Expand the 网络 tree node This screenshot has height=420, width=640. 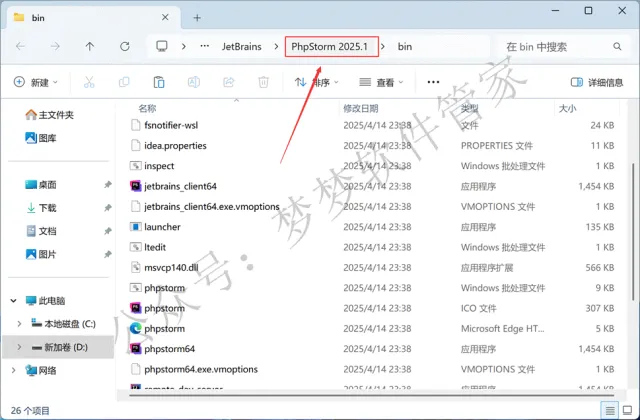[x=13, y=371]
